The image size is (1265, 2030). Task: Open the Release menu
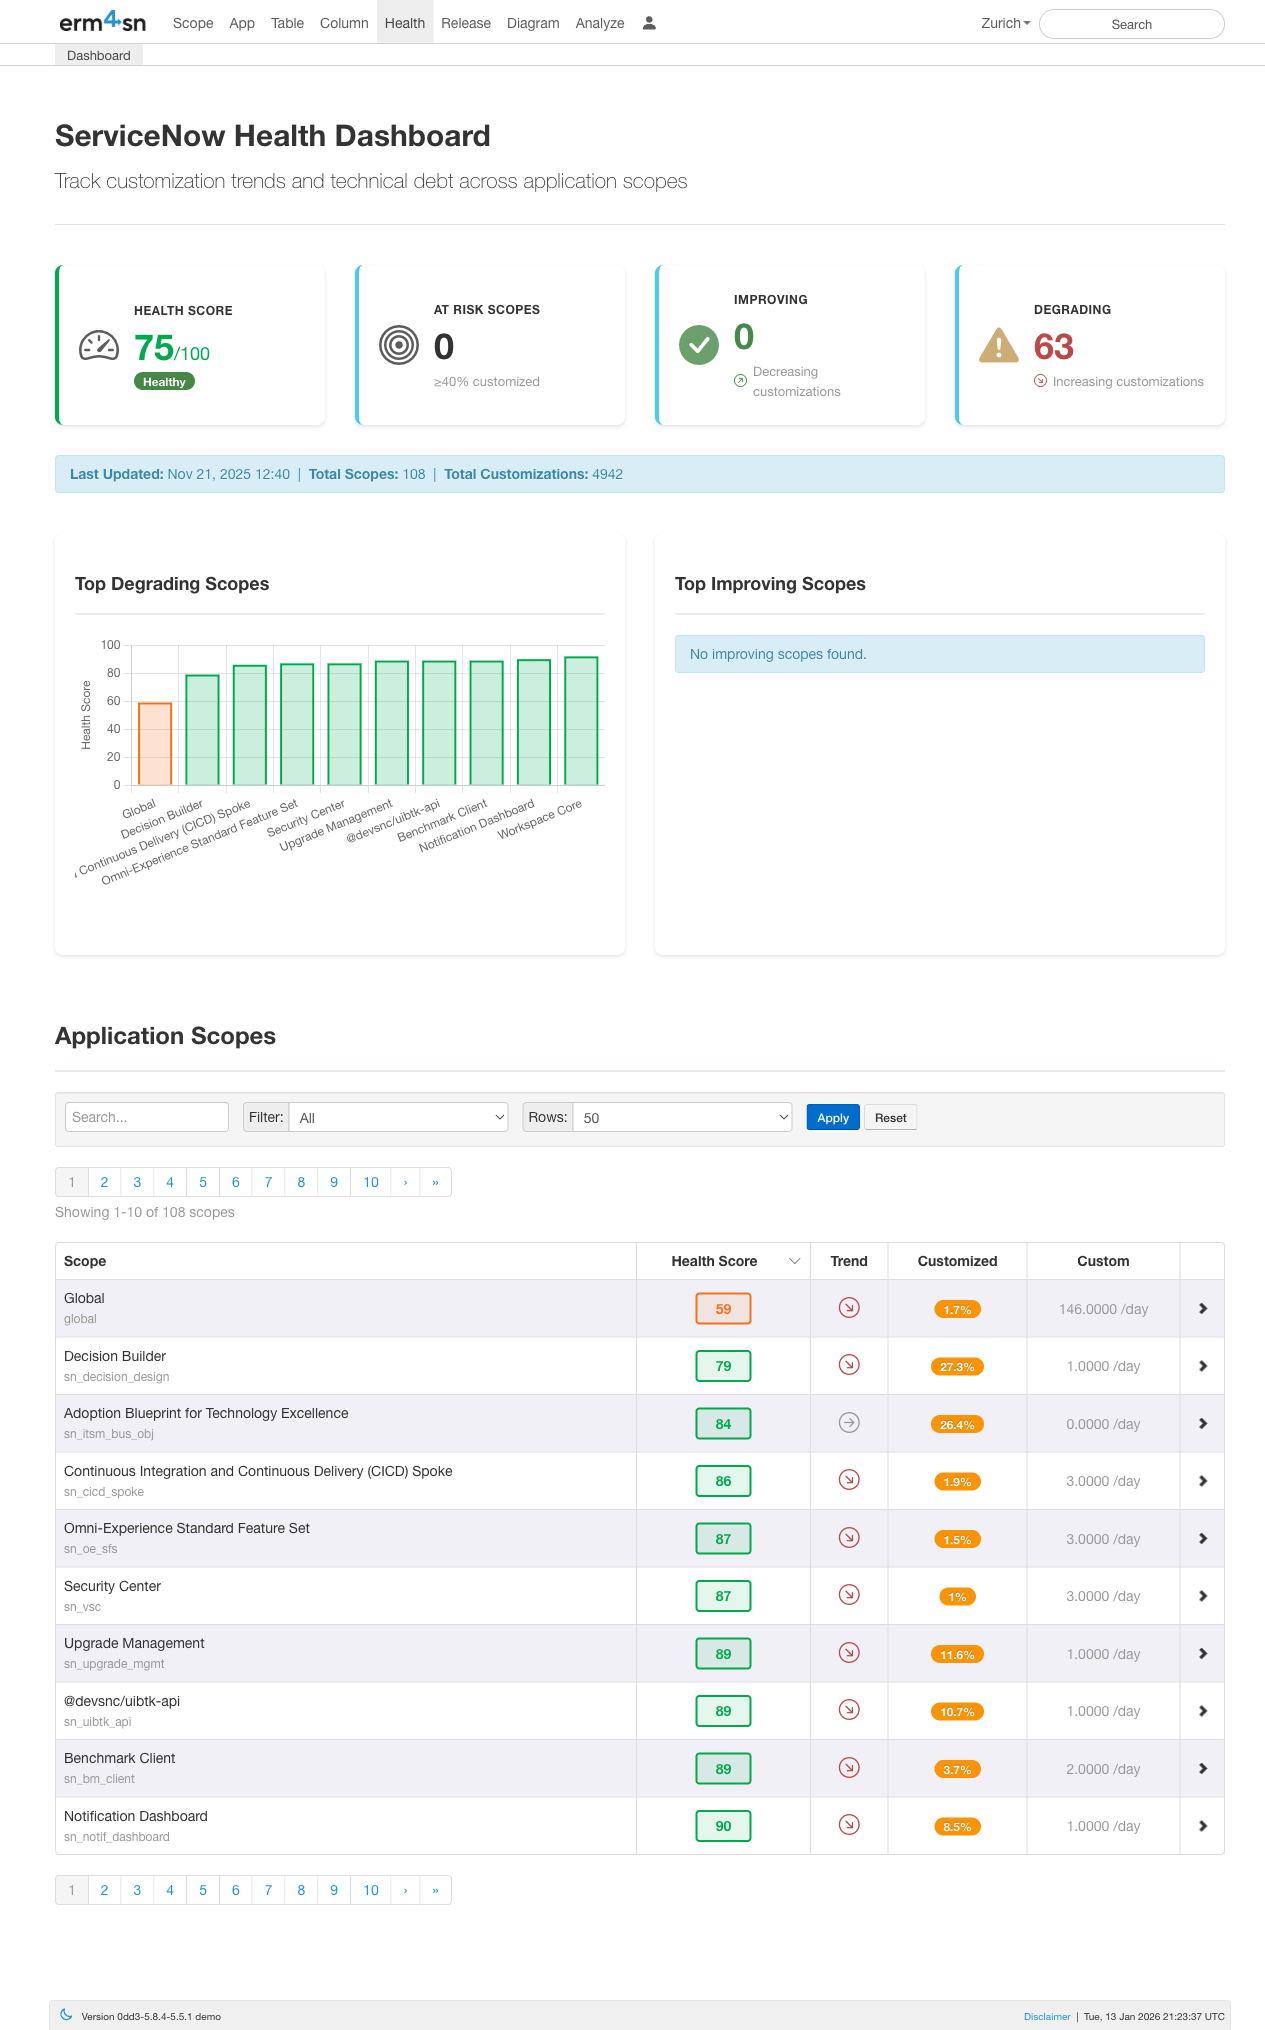pos(466,23)
